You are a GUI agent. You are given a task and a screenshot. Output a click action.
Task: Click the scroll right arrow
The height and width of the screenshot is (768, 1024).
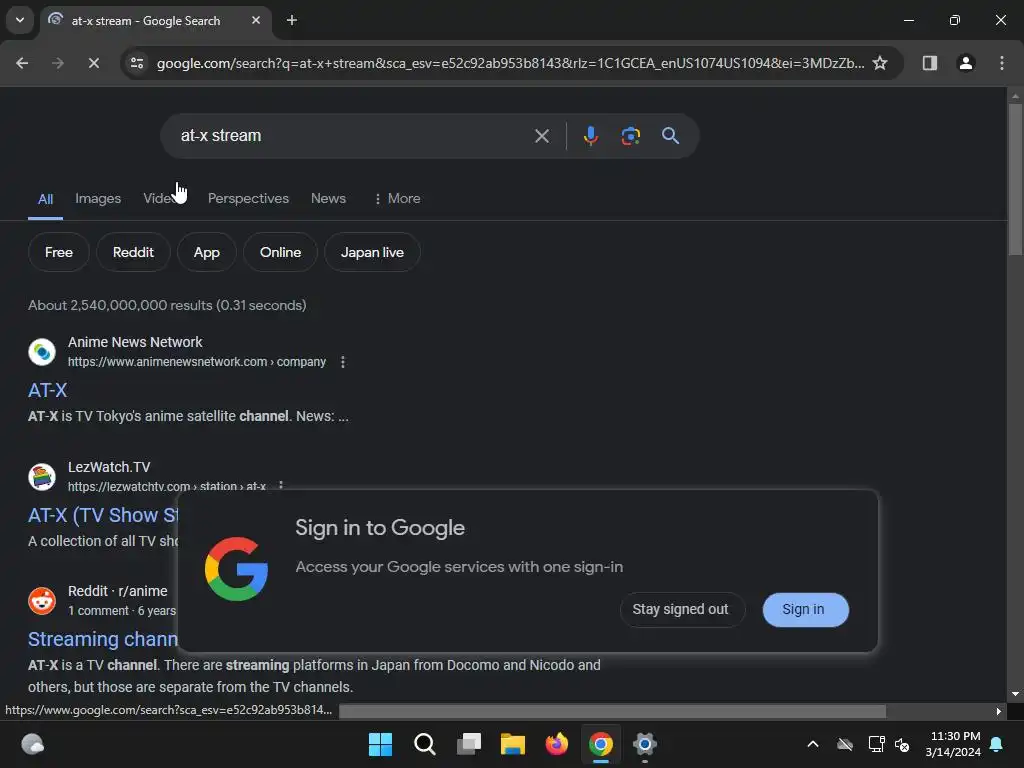coord(999,711)
